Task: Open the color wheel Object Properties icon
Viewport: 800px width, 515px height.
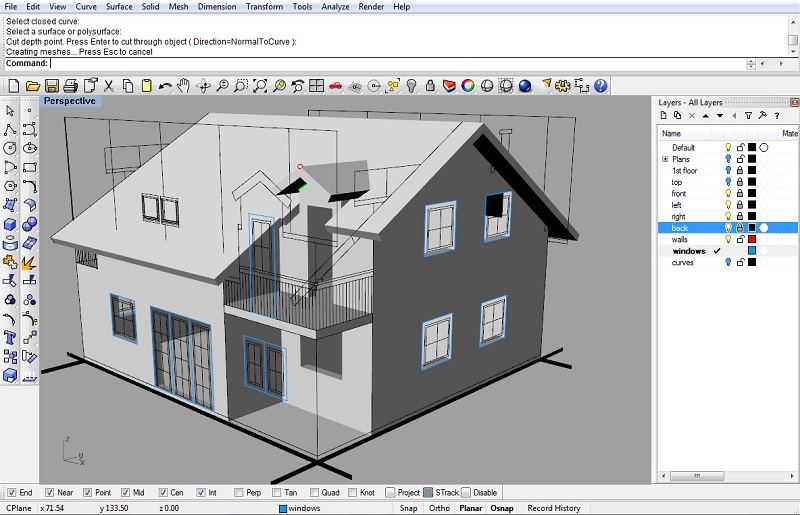Action: point(468,86)
